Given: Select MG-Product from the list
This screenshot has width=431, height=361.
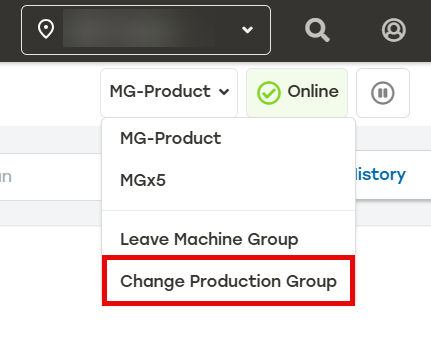Looking at the screenshot, I should [x=228, y=138].
